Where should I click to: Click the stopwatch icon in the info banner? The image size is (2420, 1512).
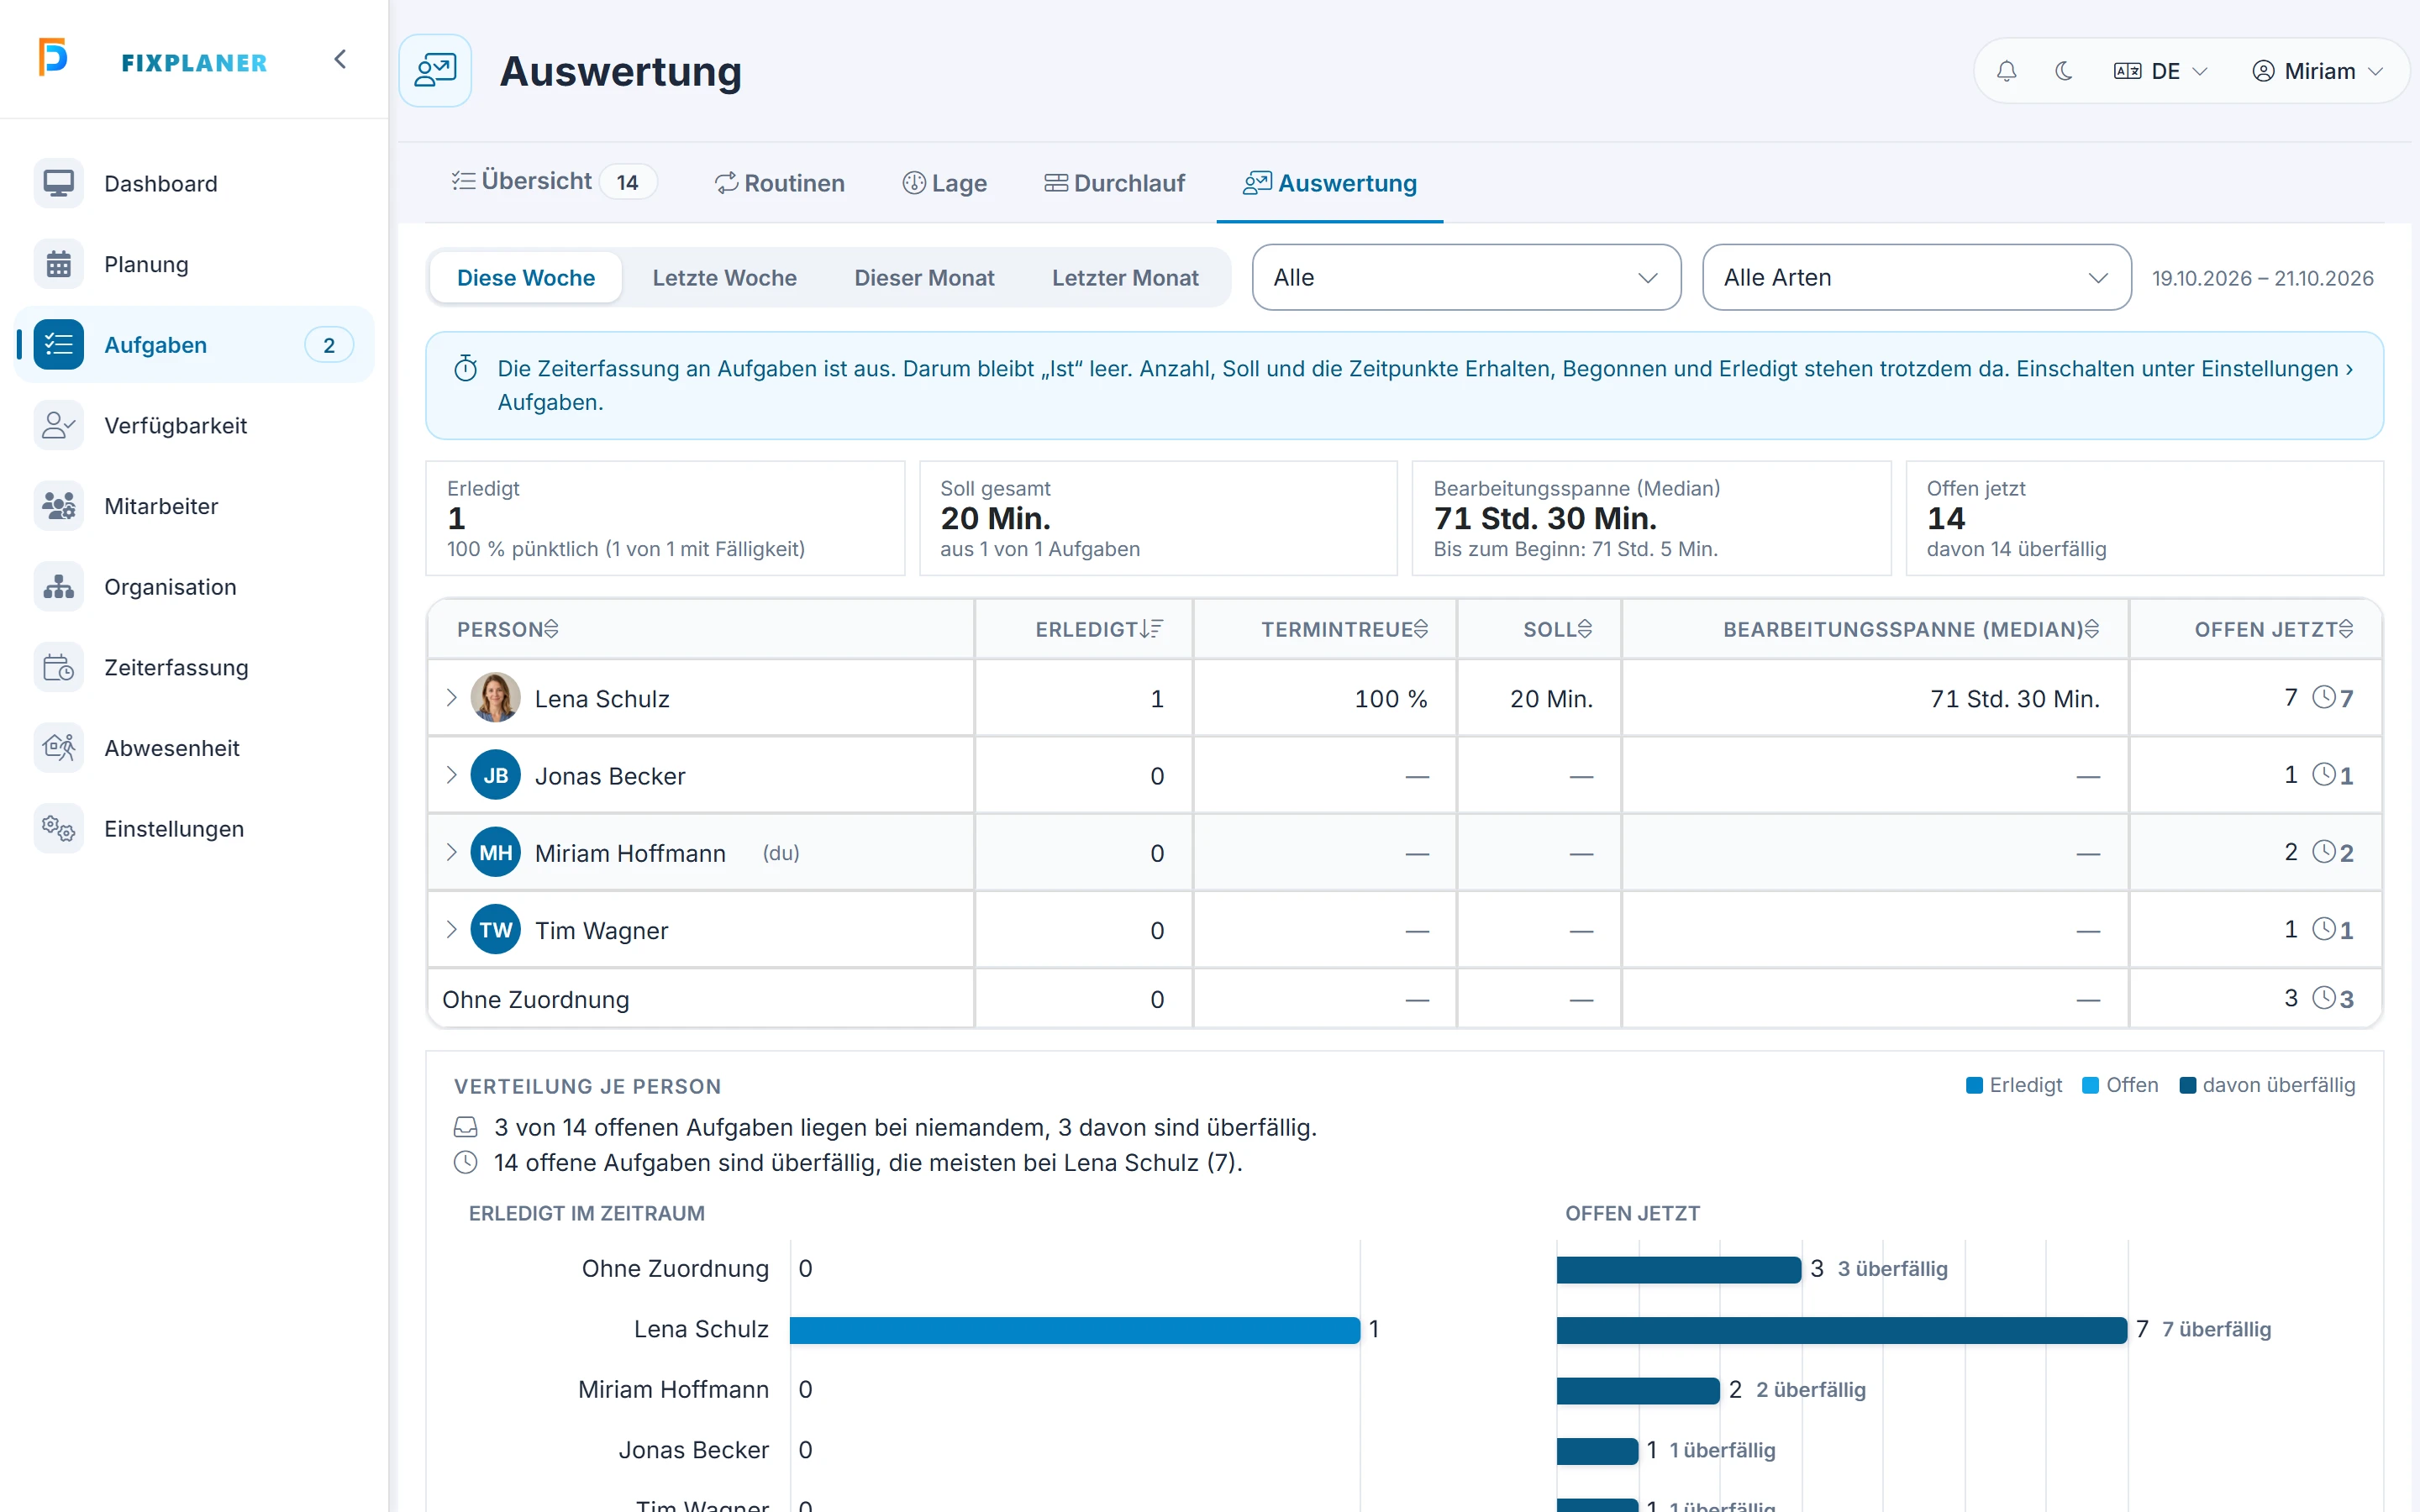(x=466, y=369)
